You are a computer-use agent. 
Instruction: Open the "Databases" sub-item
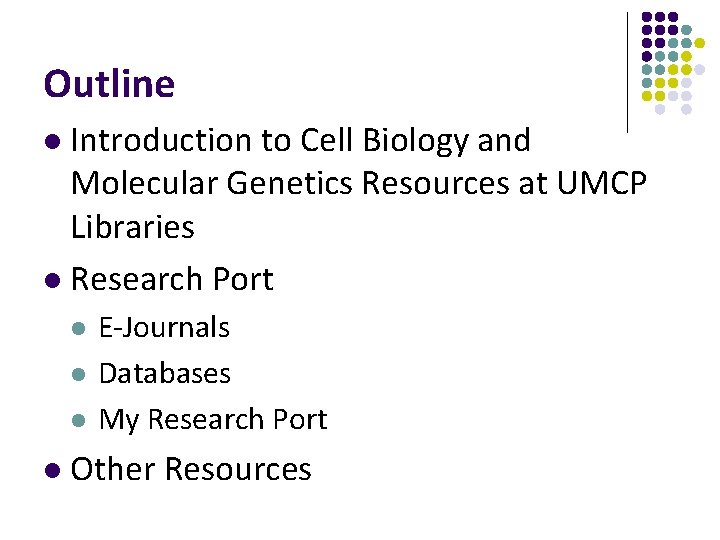164,374
